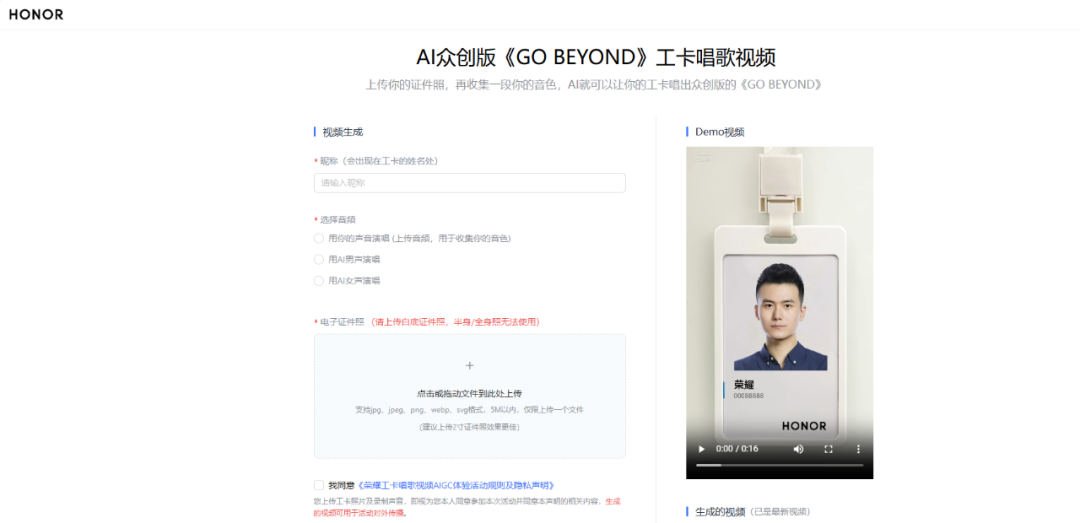Mute the demo video volume icon

(x=798, y=449)
